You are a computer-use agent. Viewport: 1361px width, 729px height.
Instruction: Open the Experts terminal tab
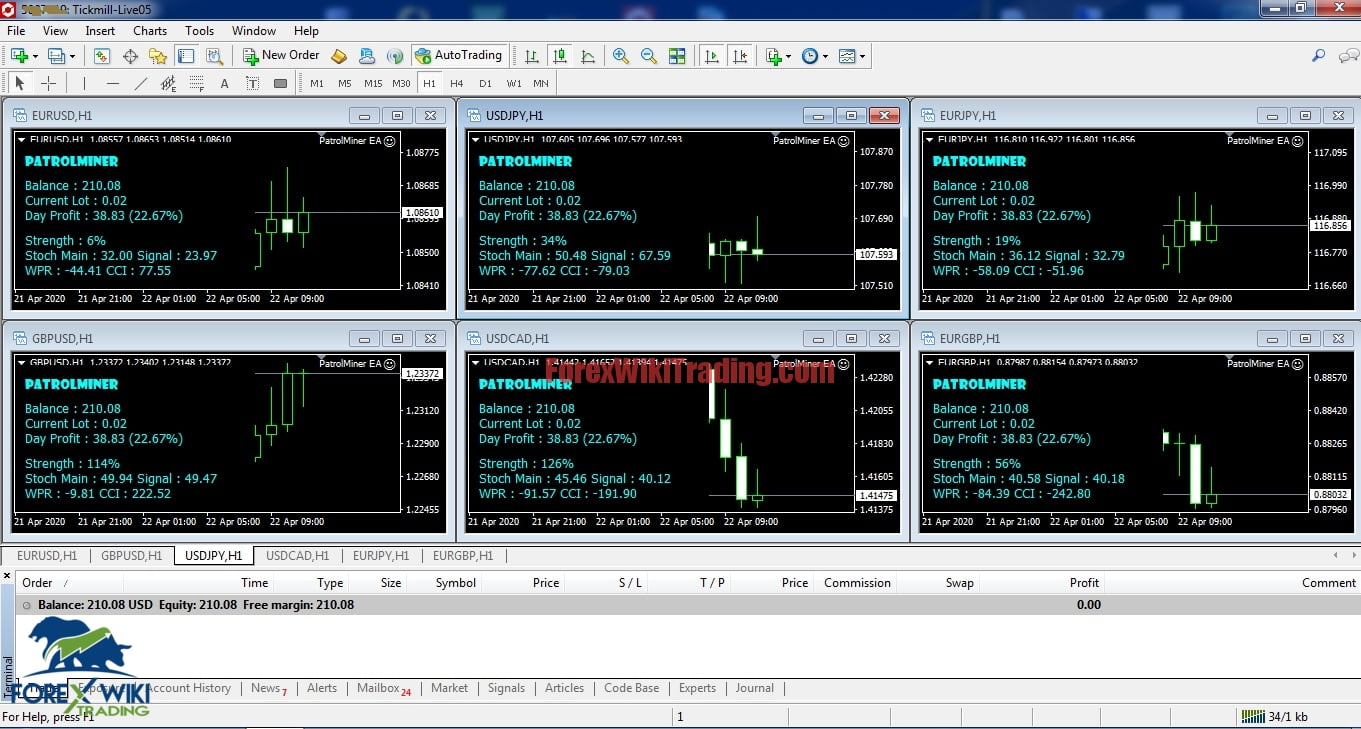tap(697, 688)
